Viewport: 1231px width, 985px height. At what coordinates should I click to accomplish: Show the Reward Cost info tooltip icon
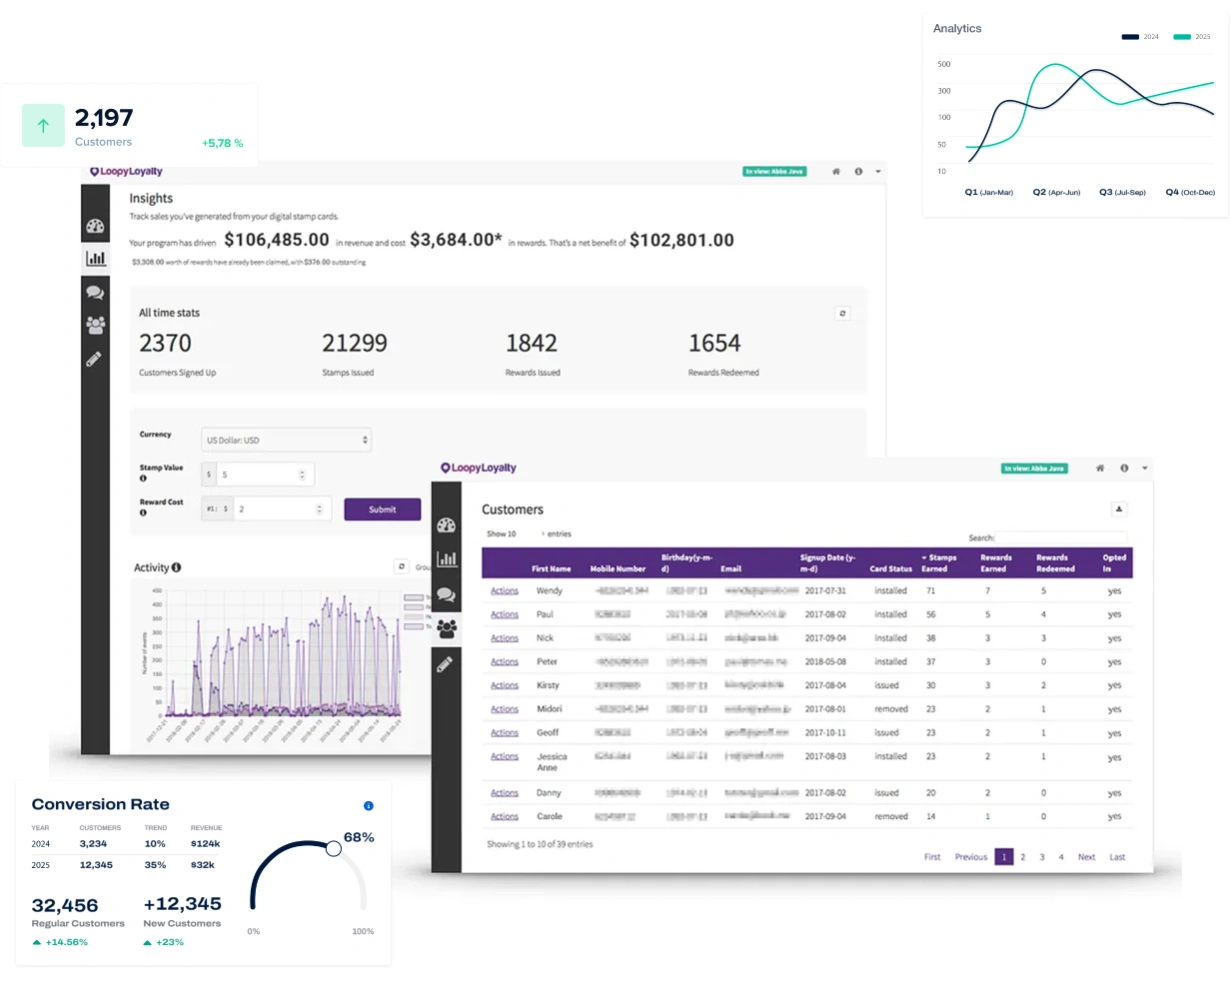click(x=143, y=513)
